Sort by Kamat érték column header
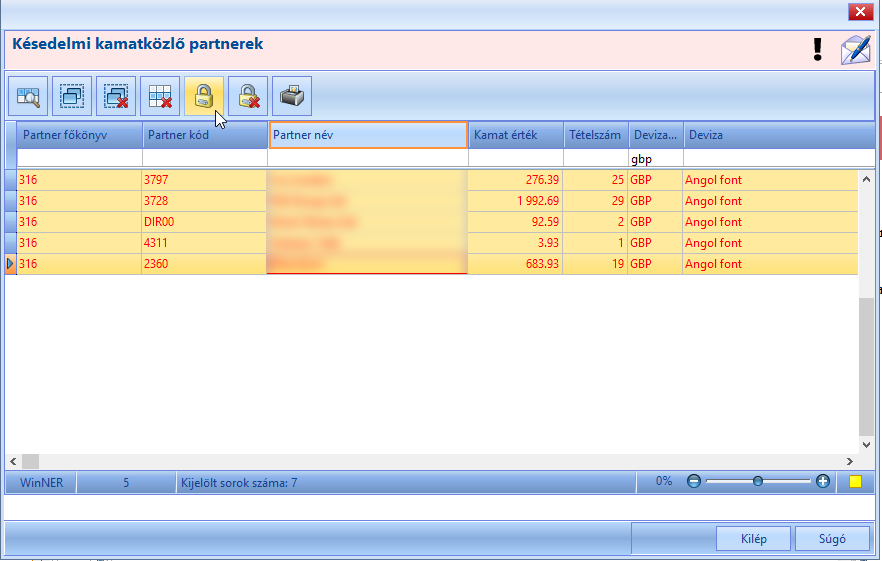 [516, 135]
